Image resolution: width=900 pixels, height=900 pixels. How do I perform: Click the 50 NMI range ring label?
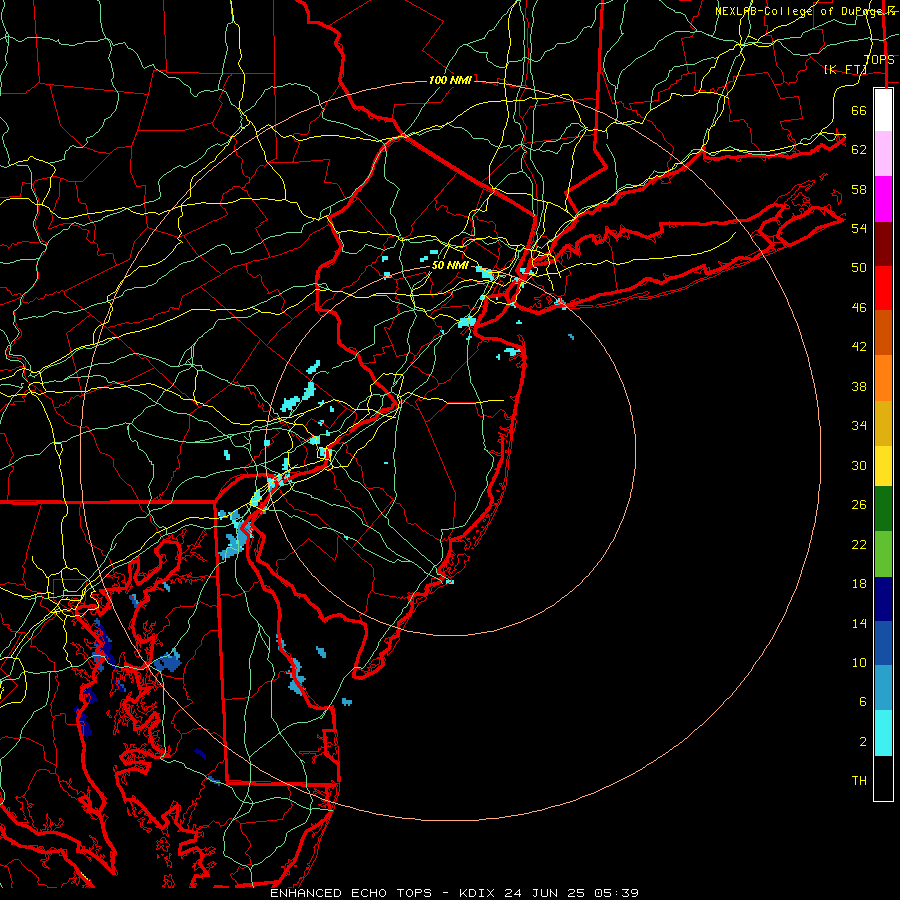tap(450, 265)
